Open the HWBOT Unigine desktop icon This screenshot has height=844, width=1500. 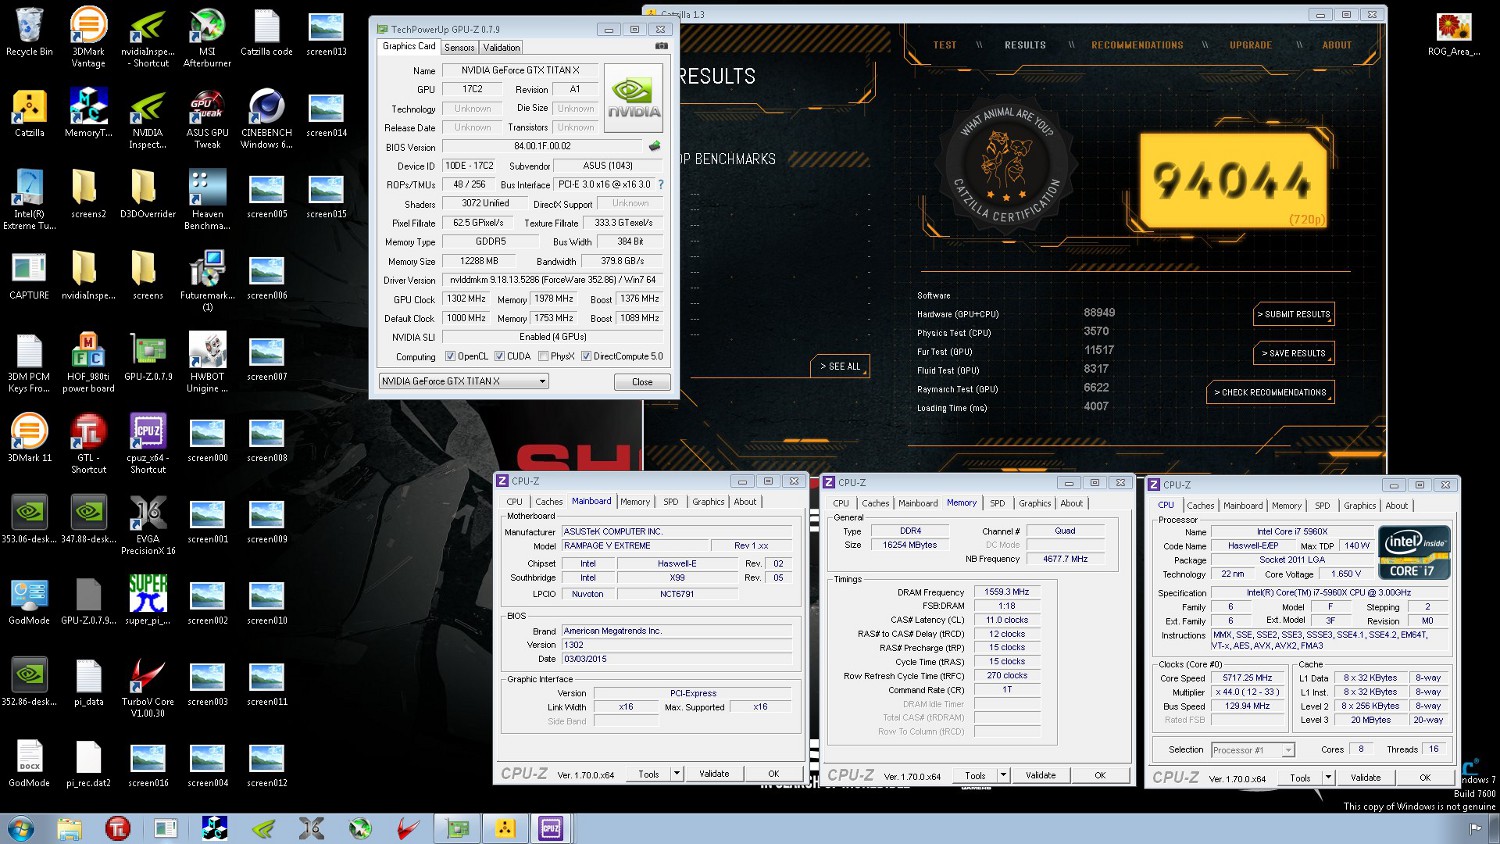pos(207,362)
